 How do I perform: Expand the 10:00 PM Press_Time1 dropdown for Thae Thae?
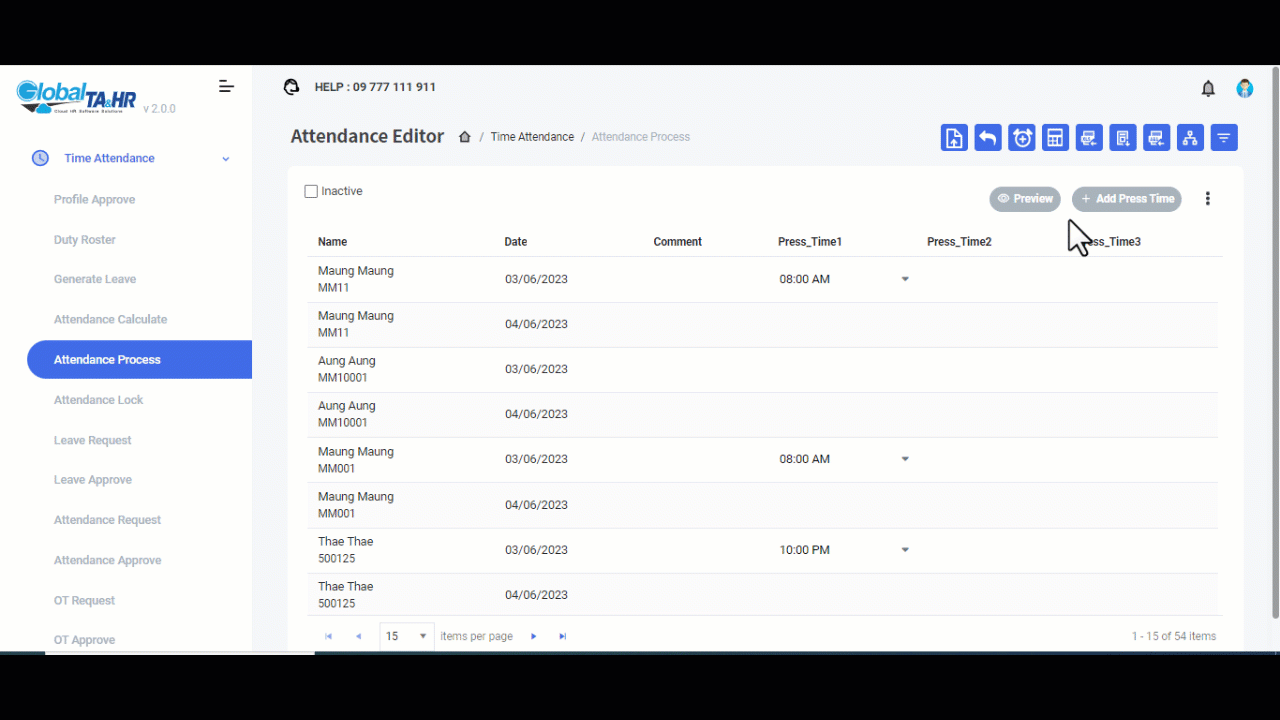[x=905, y=550]
